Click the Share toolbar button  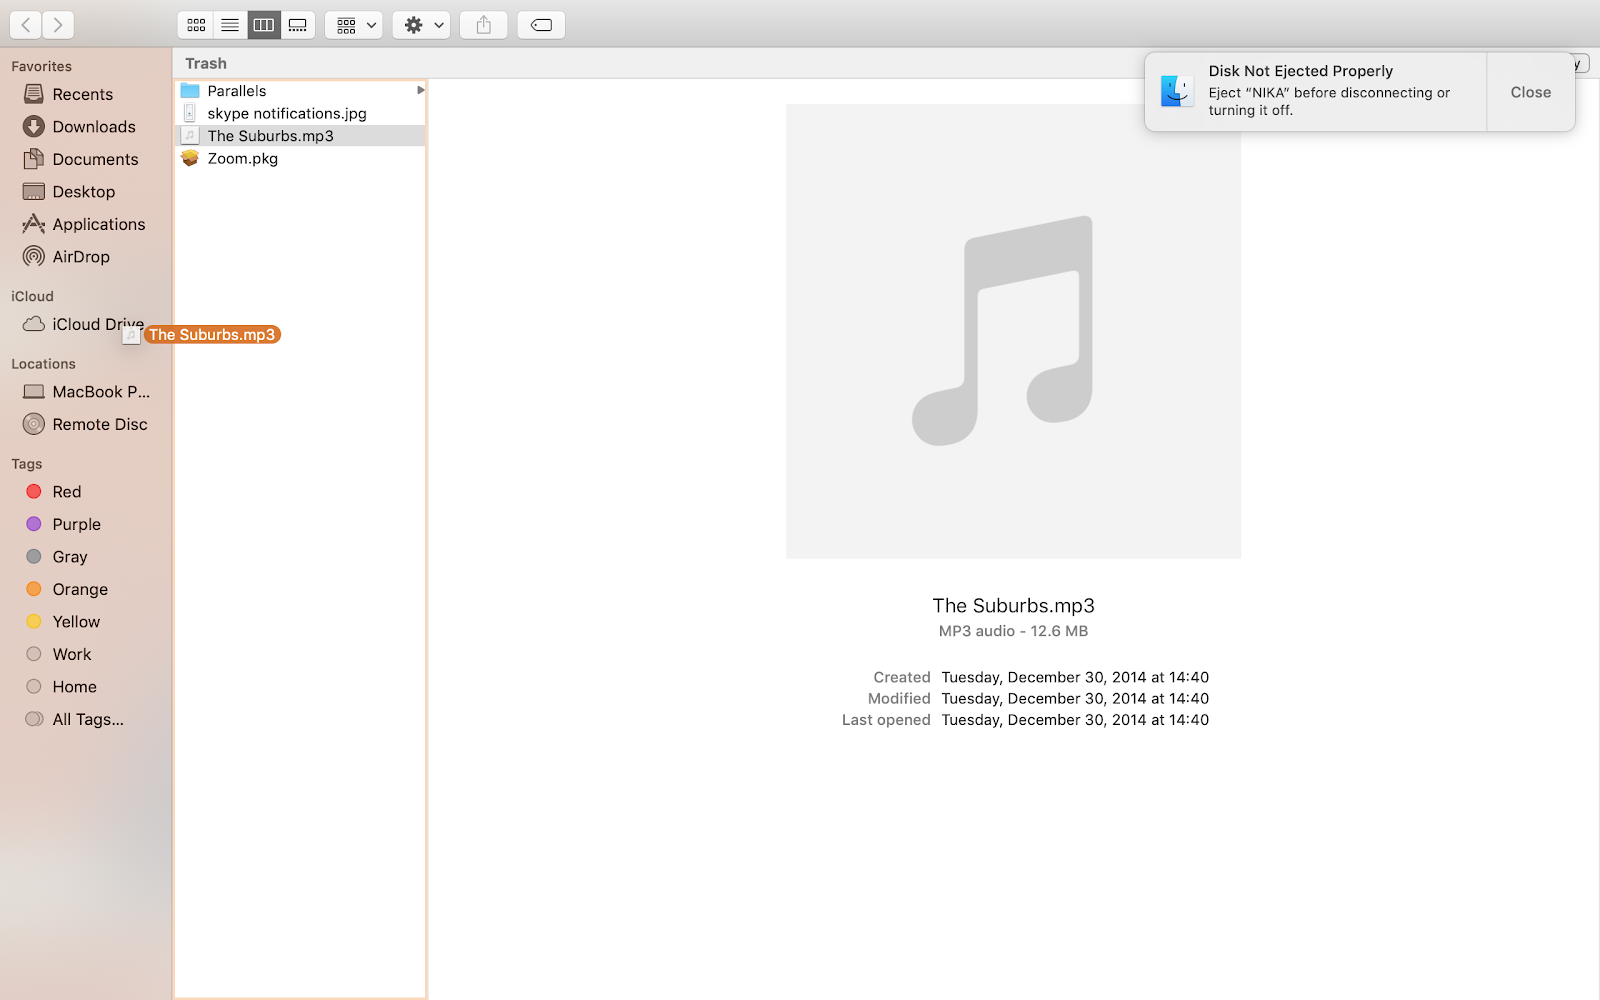coord(484,25)
